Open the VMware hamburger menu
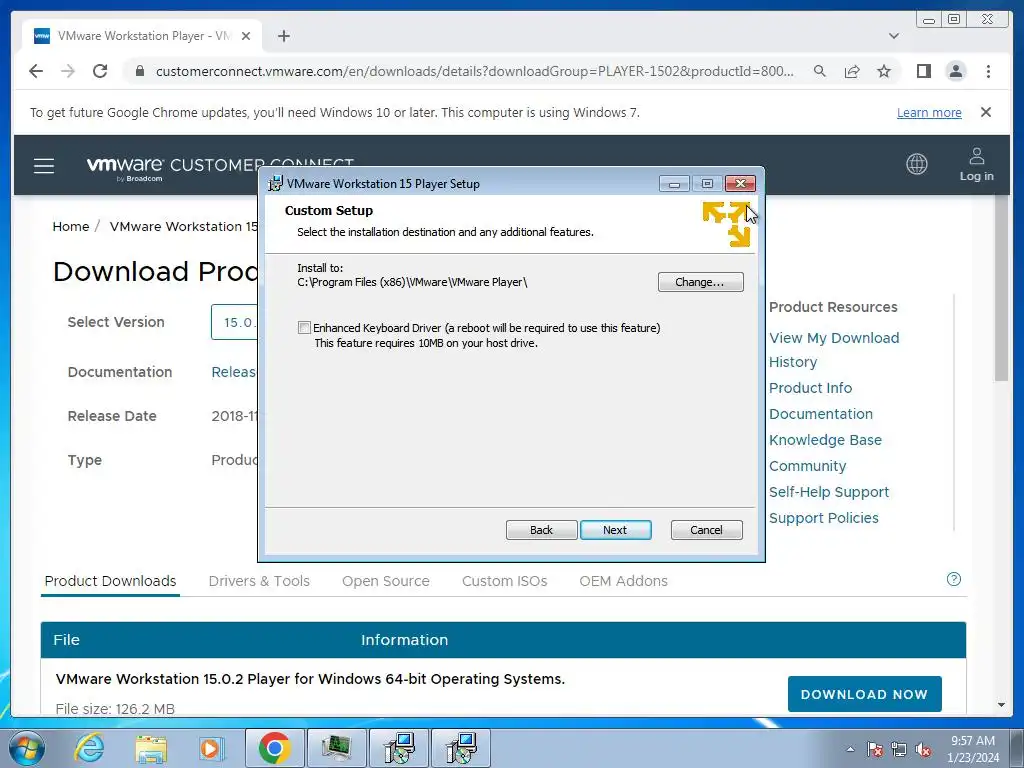 [x=44, y=166]
